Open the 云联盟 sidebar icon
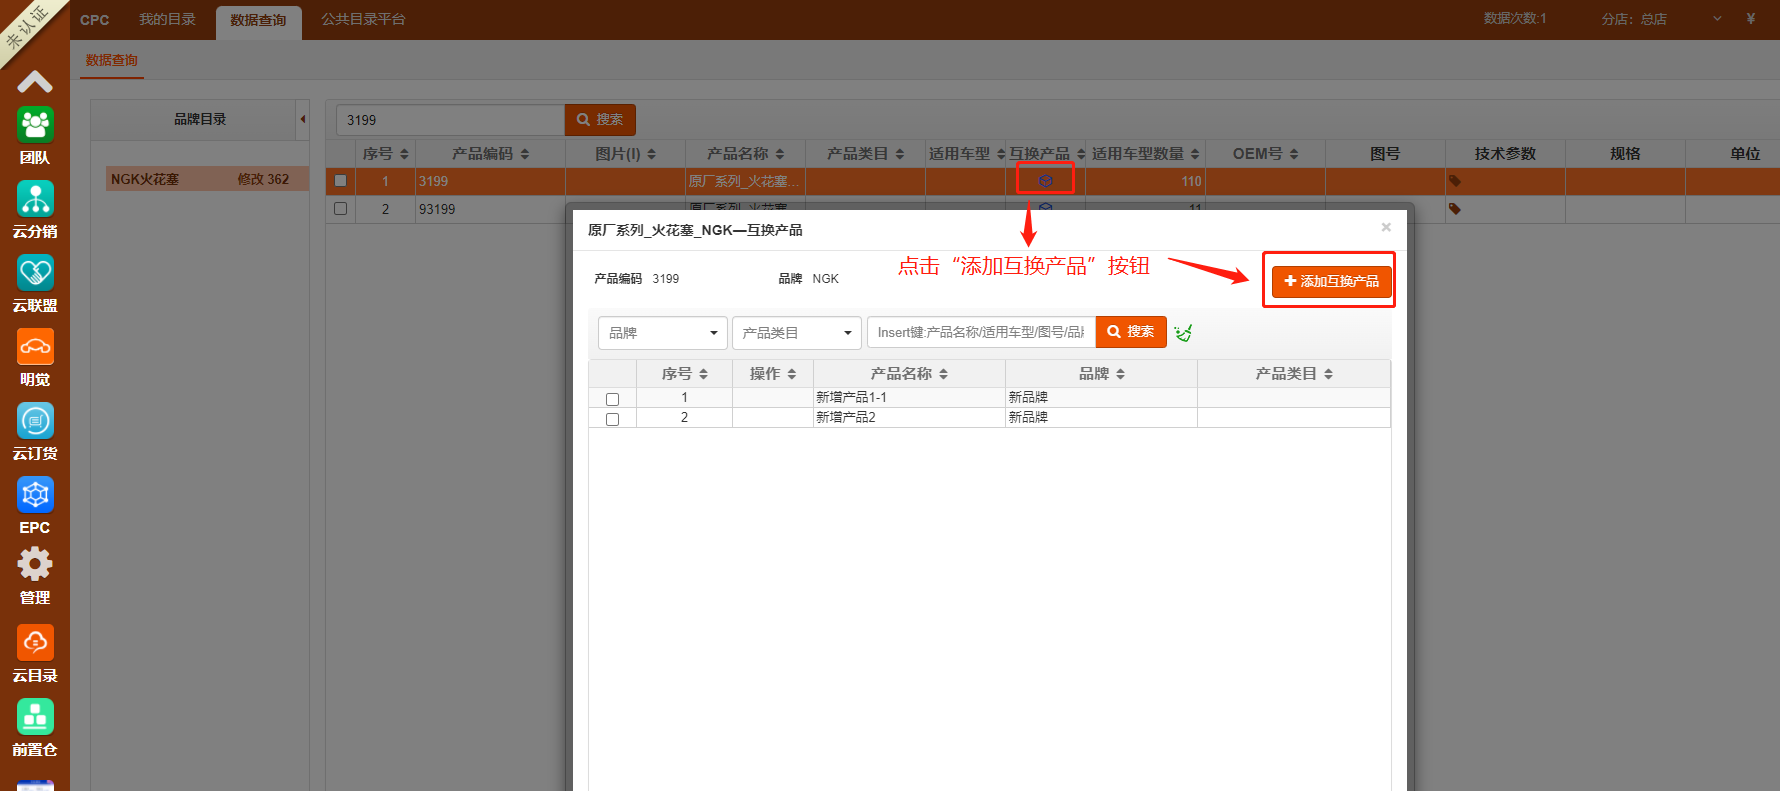The width and height of the screenshot is (1780, 791). click(35, 273)
